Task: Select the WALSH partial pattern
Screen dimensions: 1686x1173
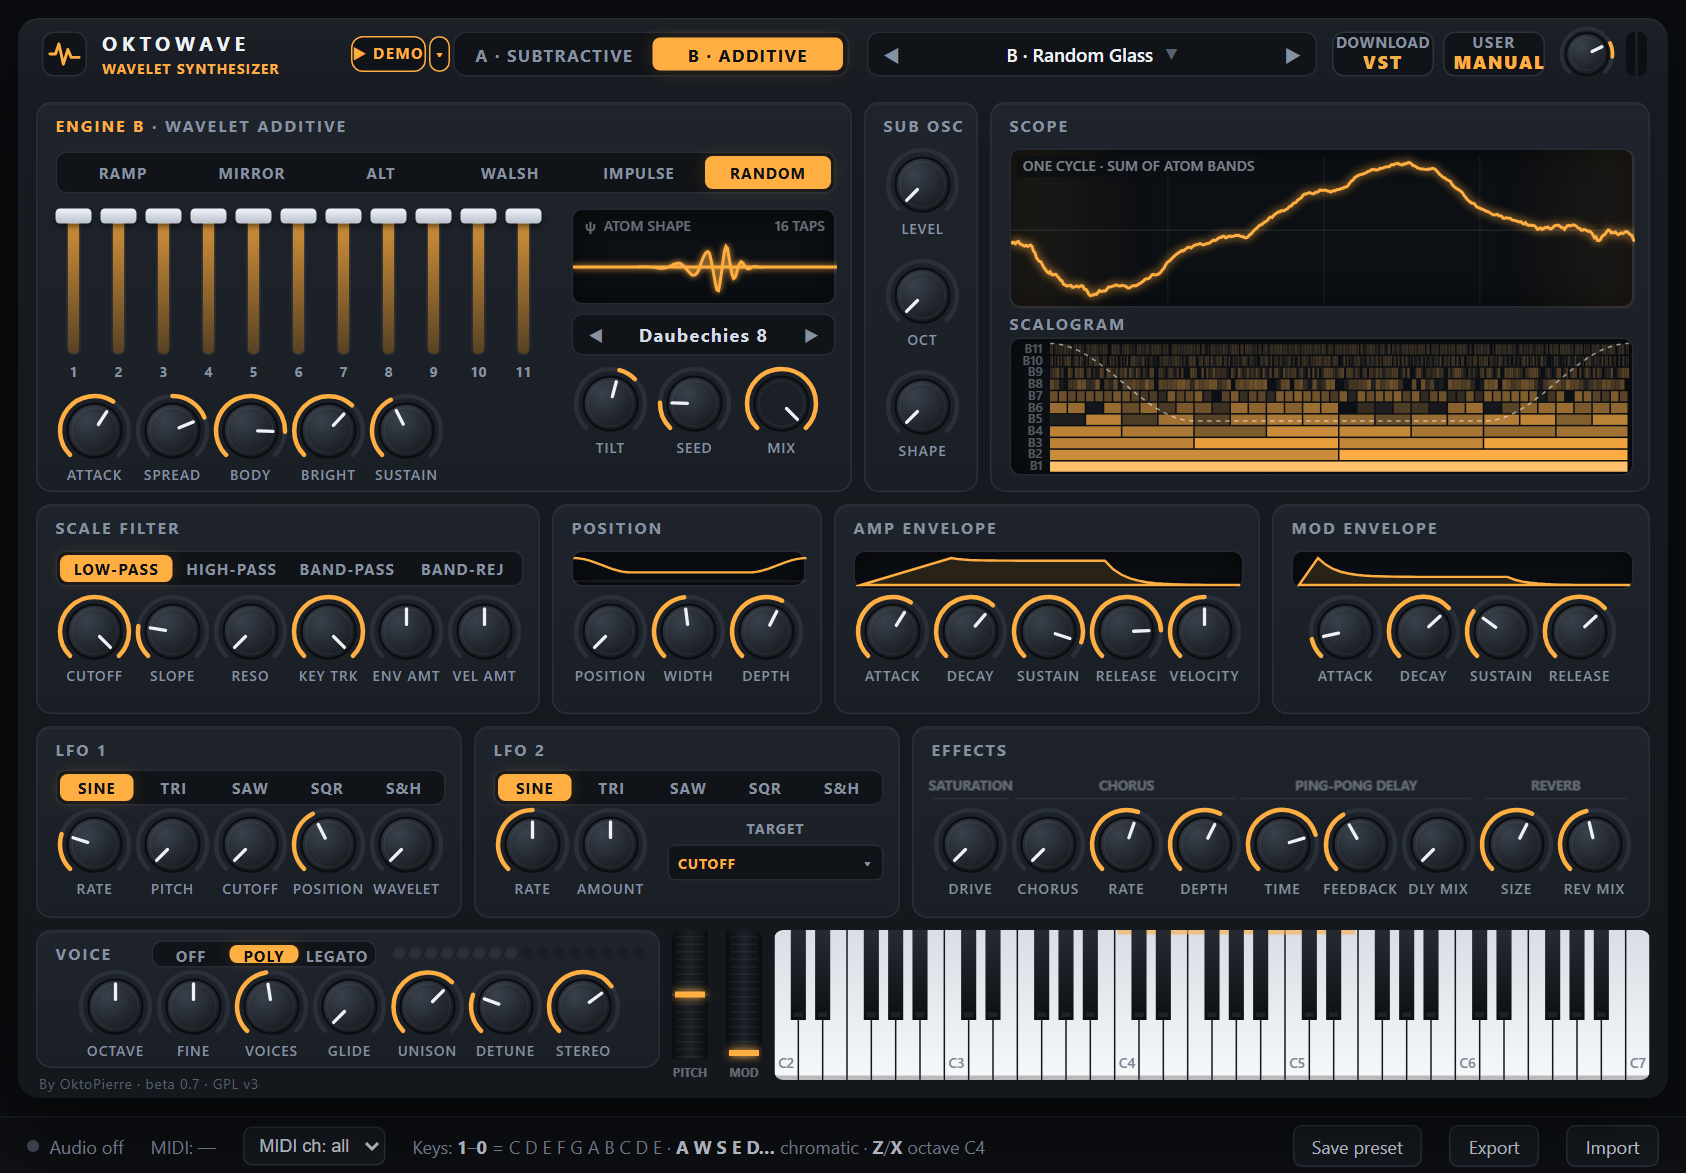Action: [x=510, y=173]
